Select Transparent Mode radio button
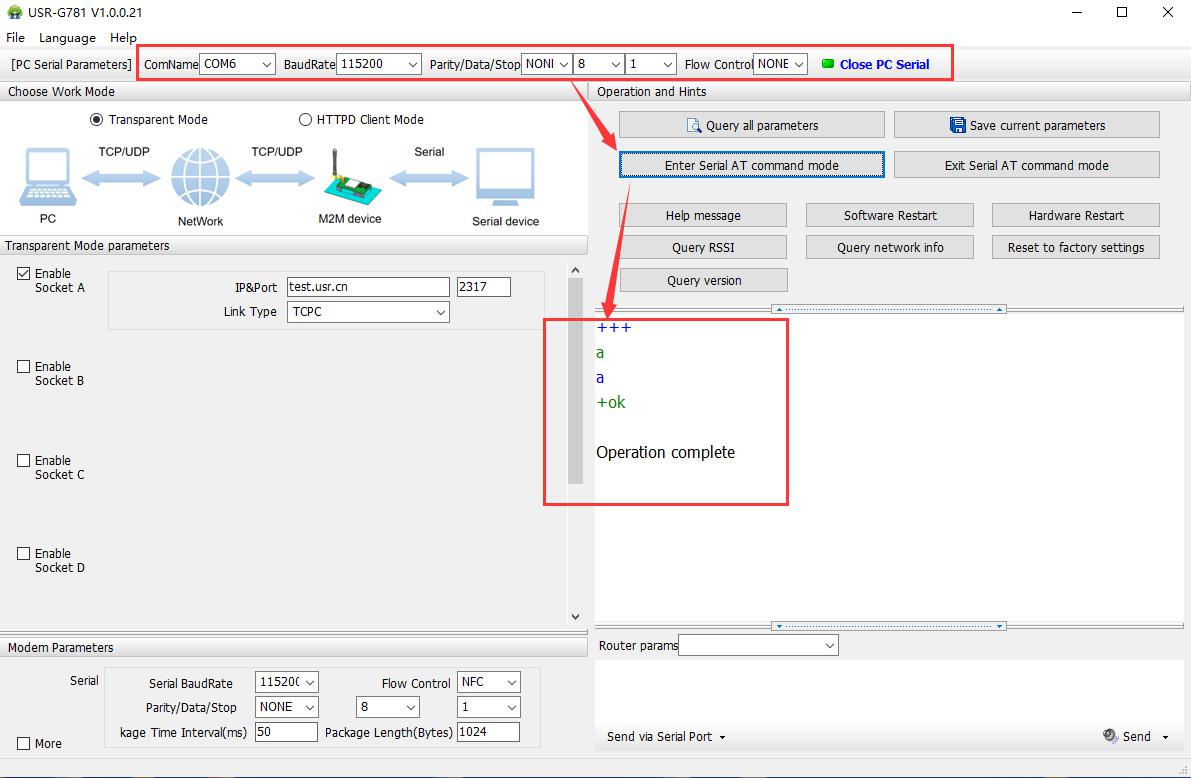1191x778 pixels. [x=96, y=119]
